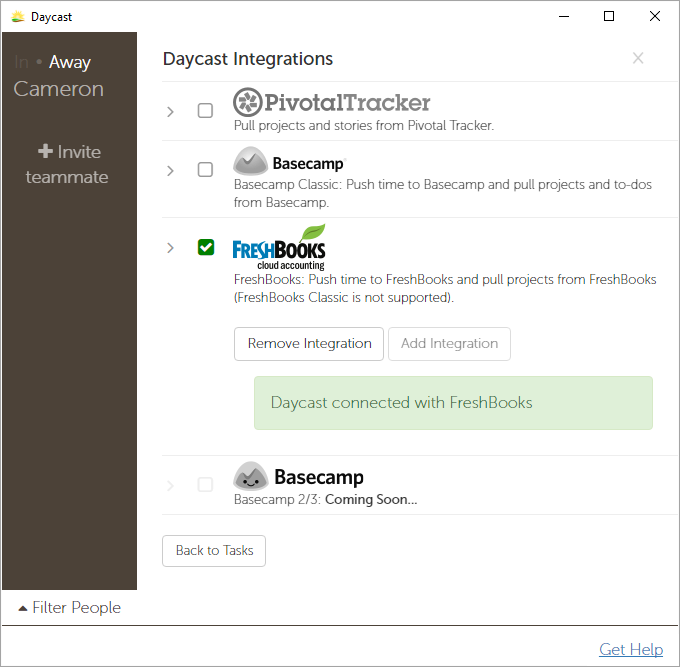This screenshot has width=680, height=667.
Task: Uncheck the FreshBooks integration checkbox
Action: click(206, 247)
